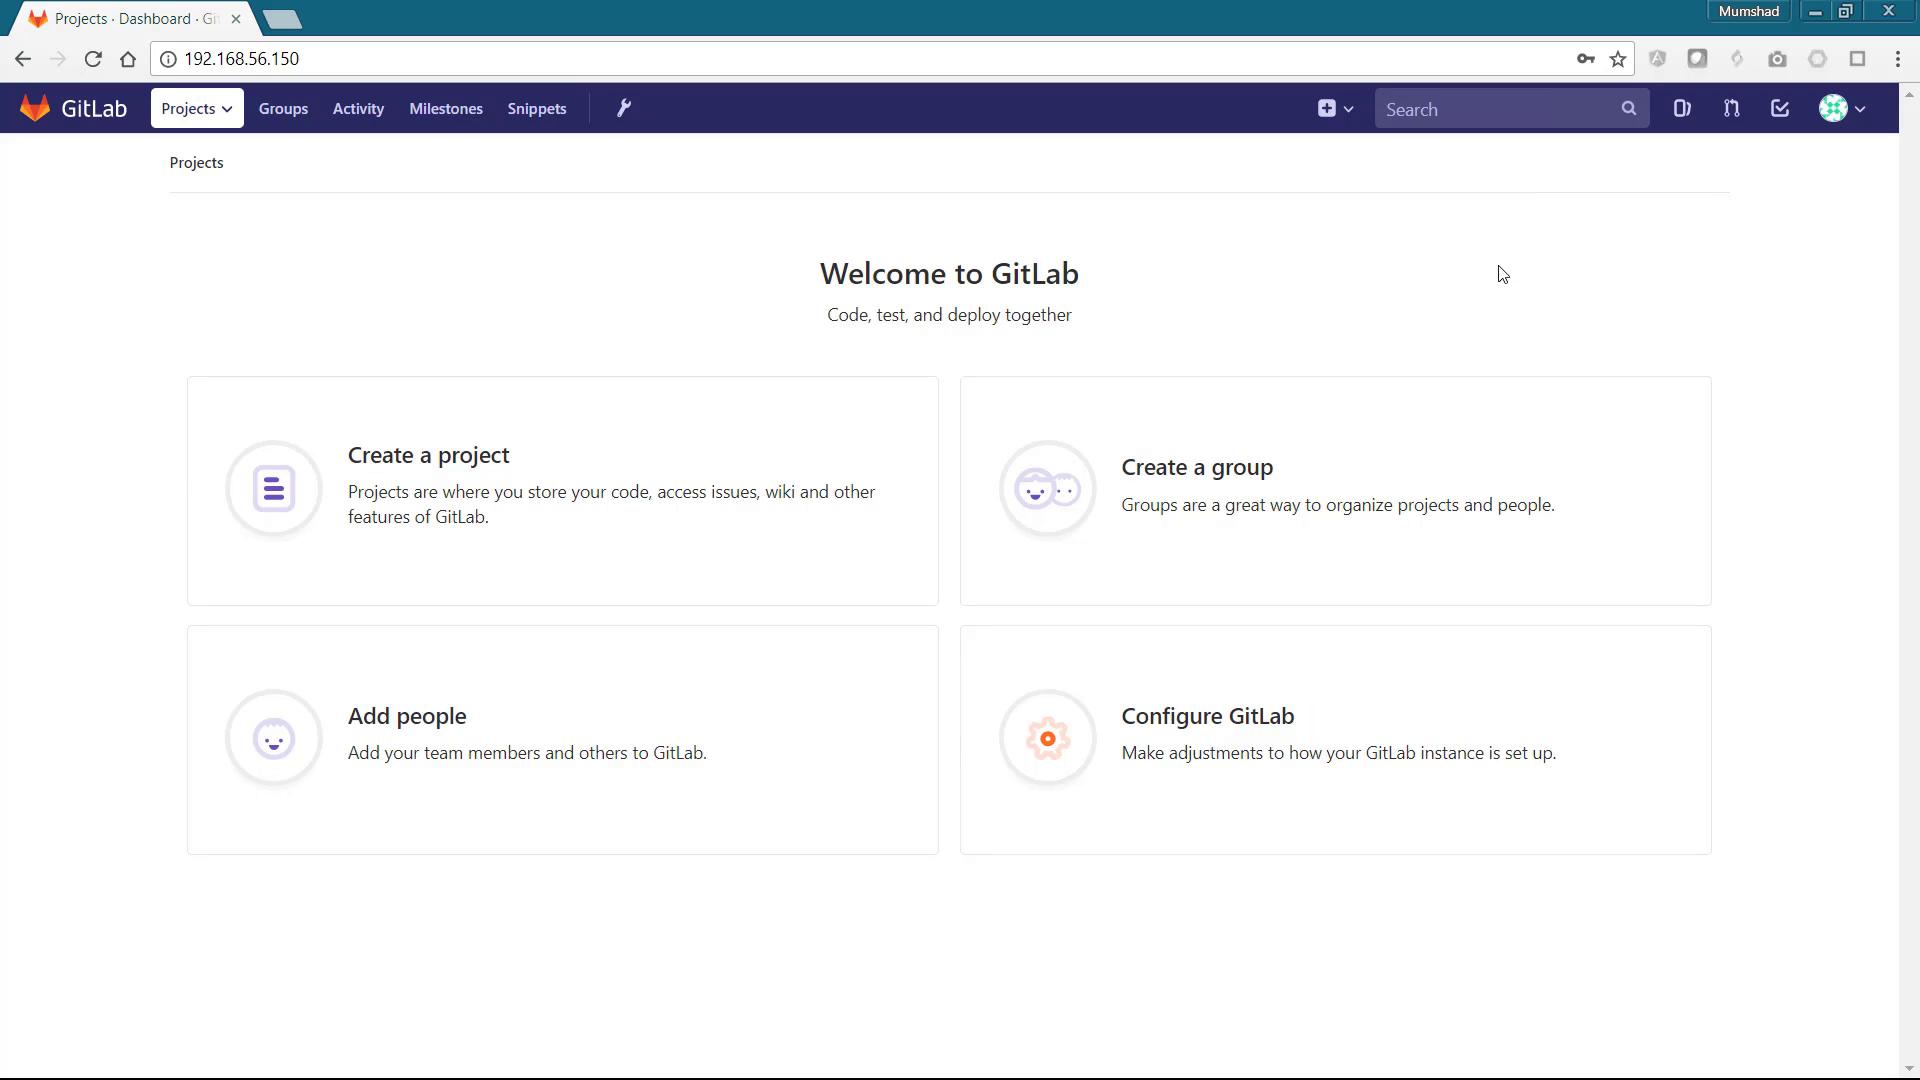
Task: Open the user avatar dropdown
Action: [1842, 108]
